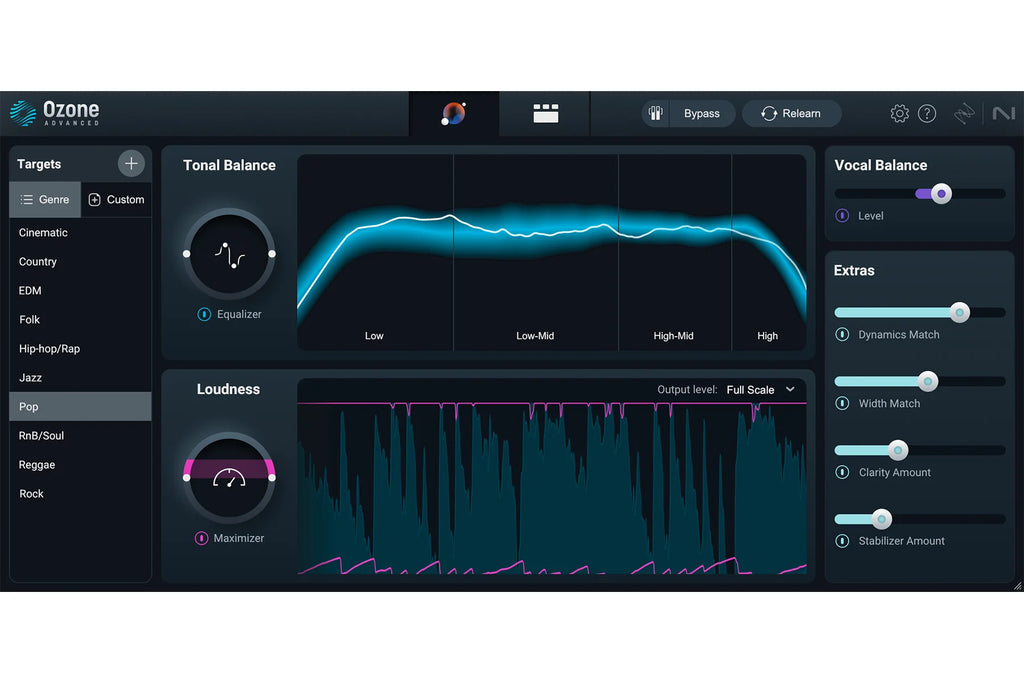Open the settings gear icon

[x=899, y=113]
